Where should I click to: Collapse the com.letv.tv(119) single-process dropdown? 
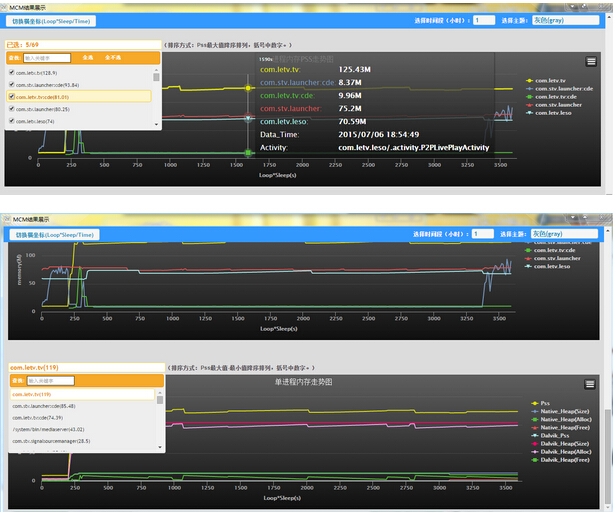click(x=82, y=368)
